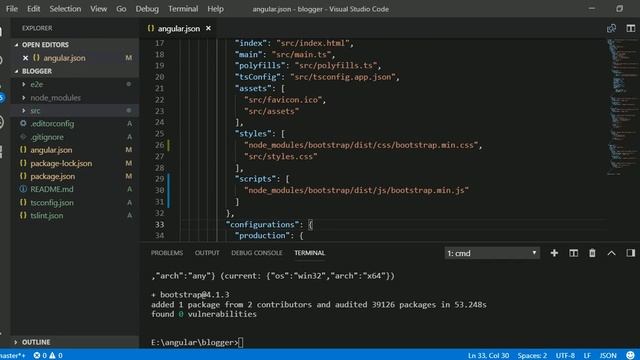Close angular.json in Open Editors list
This screenshot has width=640, height=360.
pyautogui.click(x=25, y=58)
